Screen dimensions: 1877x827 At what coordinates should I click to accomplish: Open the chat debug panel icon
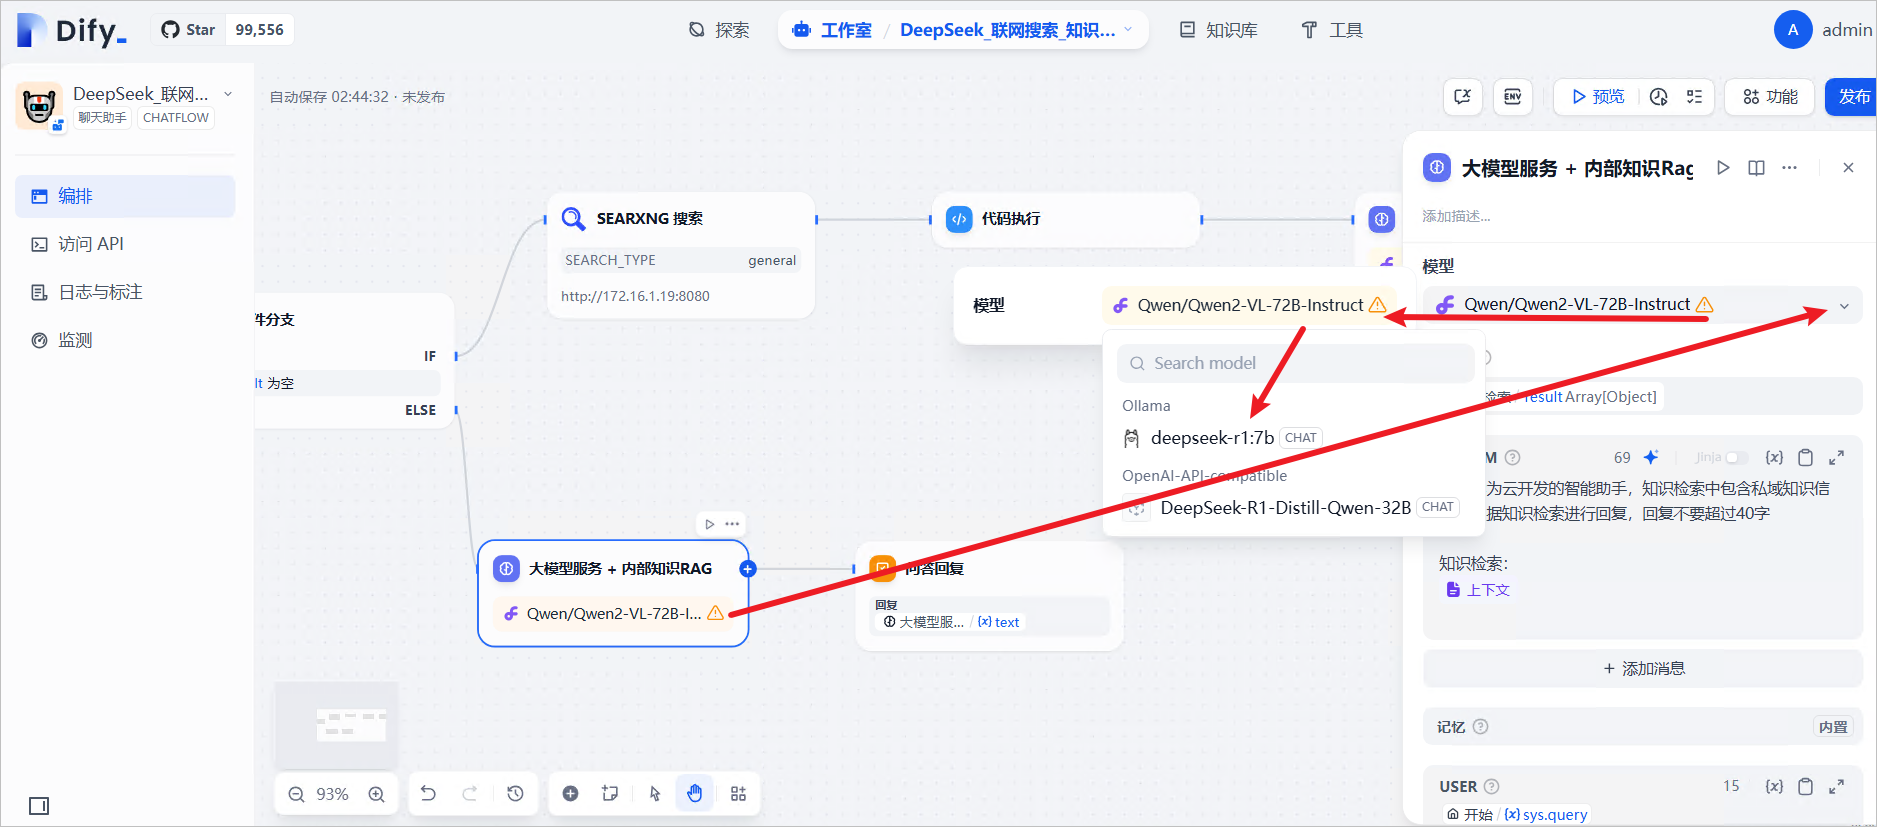tap(1463, 97)
